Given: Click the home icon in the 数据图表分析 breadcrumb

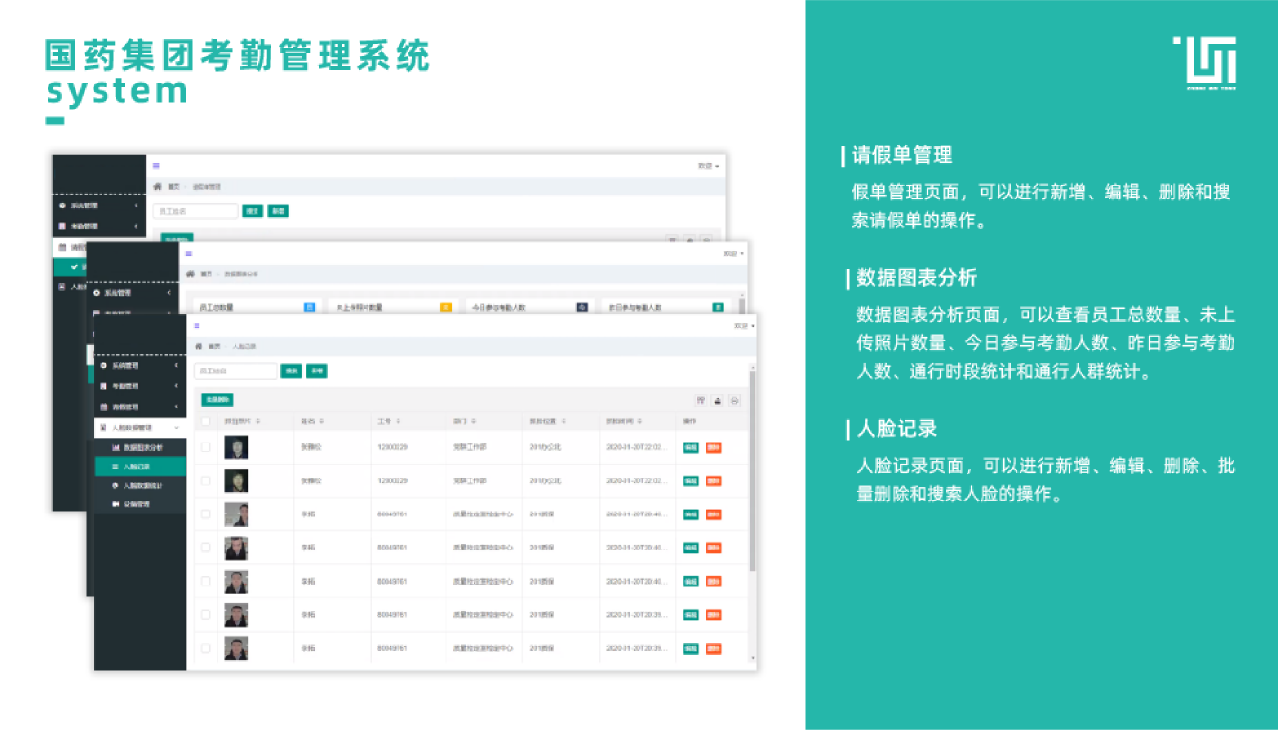Looking at the screenshot, I should click(190, 273).
